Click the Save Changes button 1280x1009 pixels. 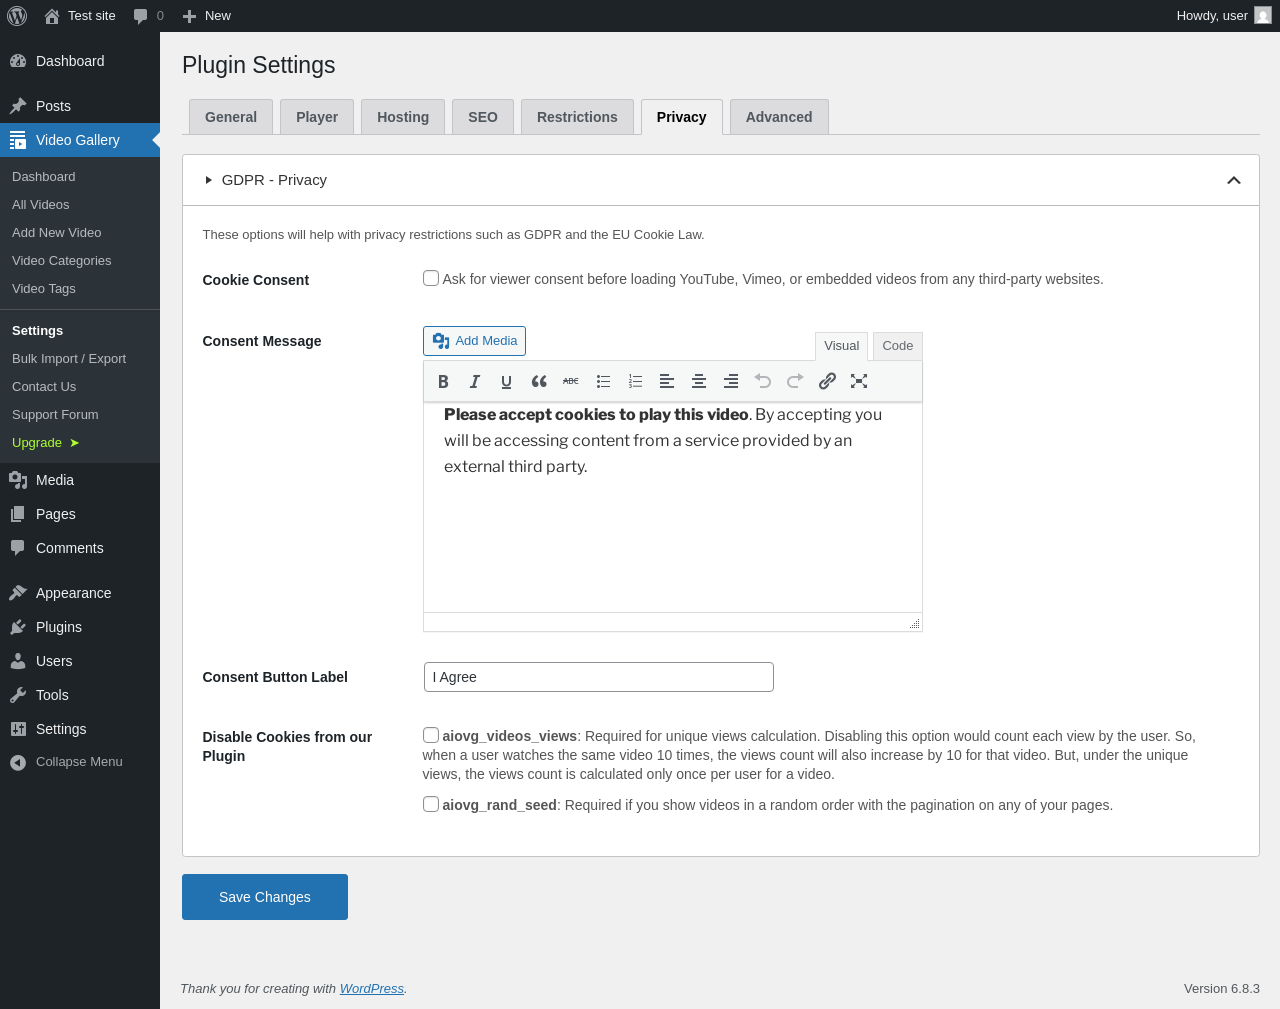265,897
